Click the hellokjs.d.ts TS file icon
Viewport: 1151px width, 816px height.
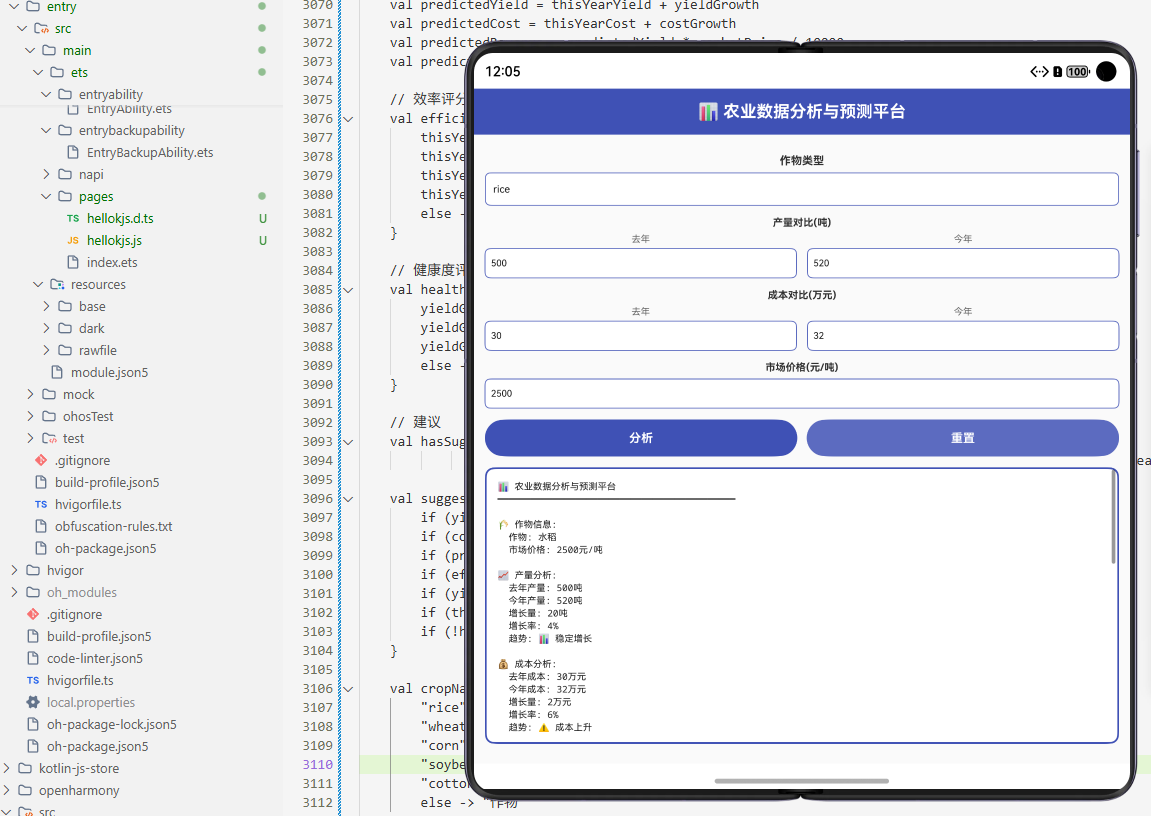[x=73, y=219]
